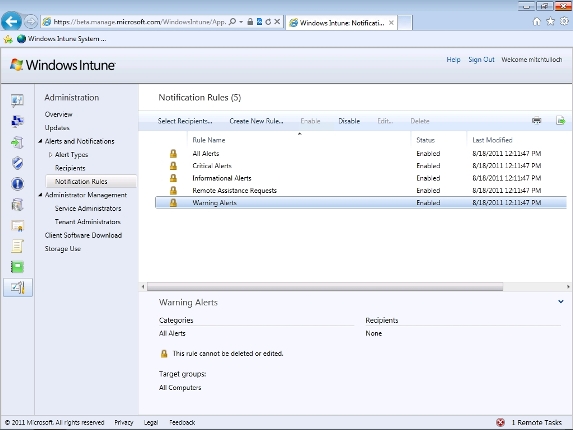Open the Policy workspace icon
Image resolution: width=573 pixels, height=430 pixels.
(17, 246)
